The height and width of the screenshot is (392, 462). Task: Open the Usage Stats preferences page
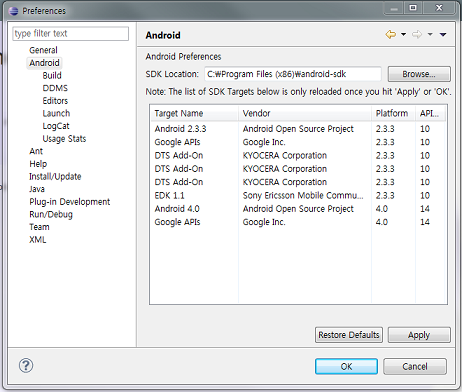pos(64,139)
